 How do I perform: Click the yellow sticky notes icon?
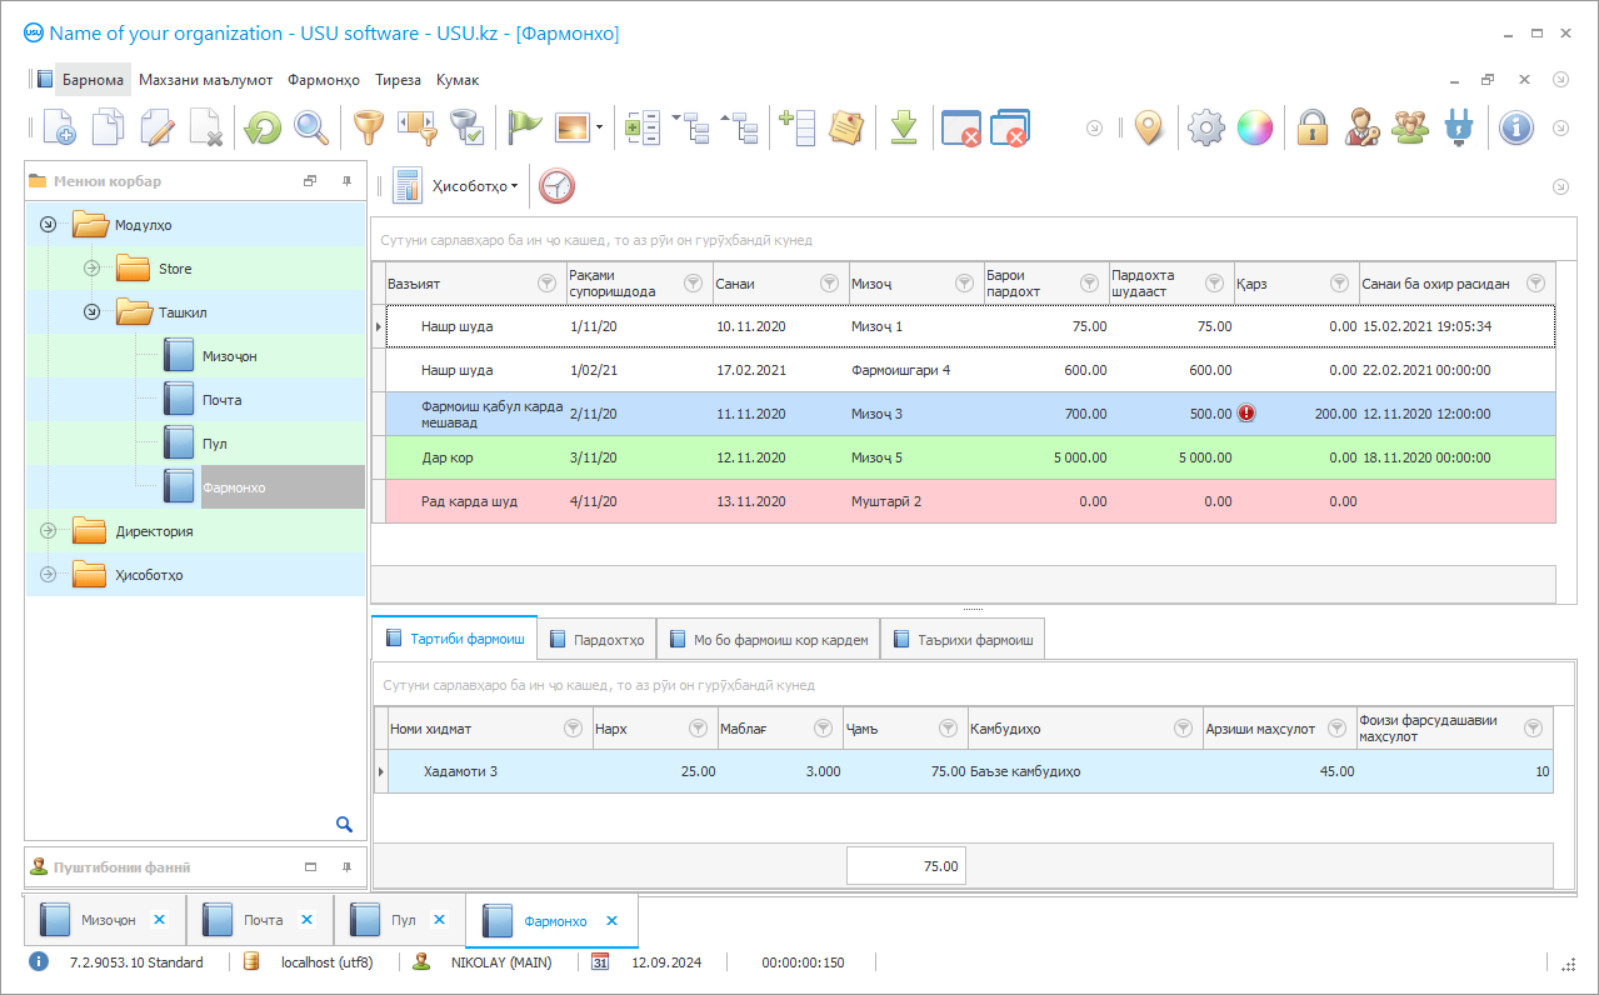click(846, 128)
